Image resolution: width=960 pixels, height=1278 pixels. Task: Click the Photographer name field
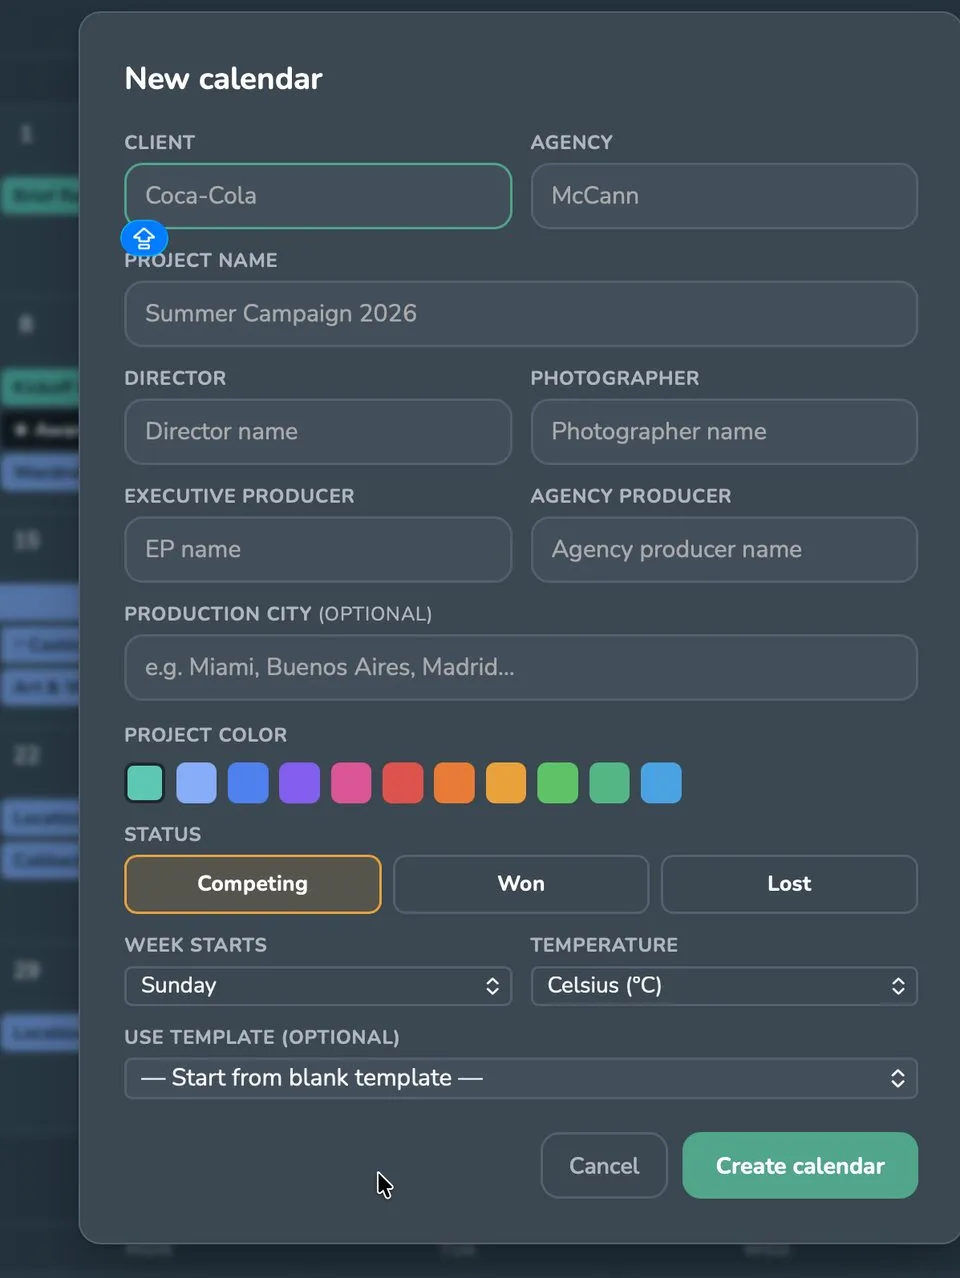(x=724, y=432)
